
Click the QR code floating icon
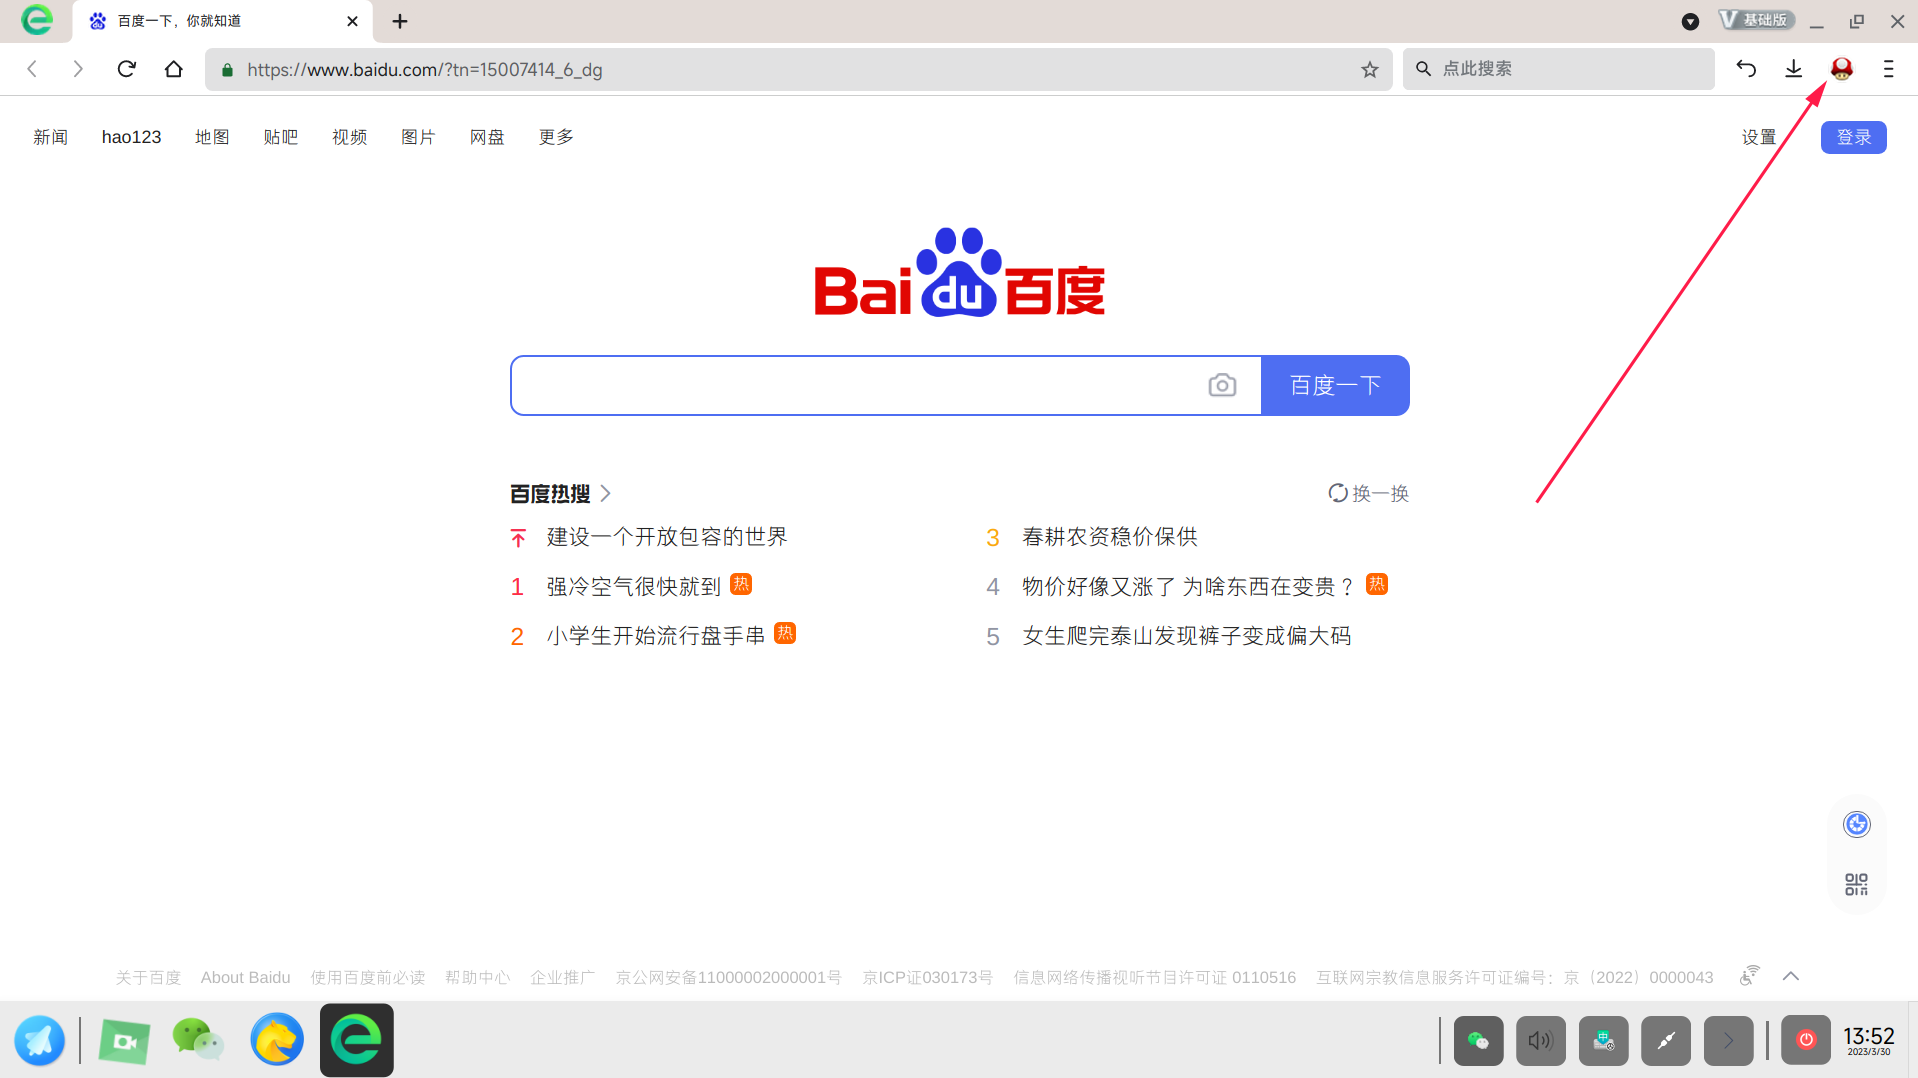click(x=1857, y=884)
